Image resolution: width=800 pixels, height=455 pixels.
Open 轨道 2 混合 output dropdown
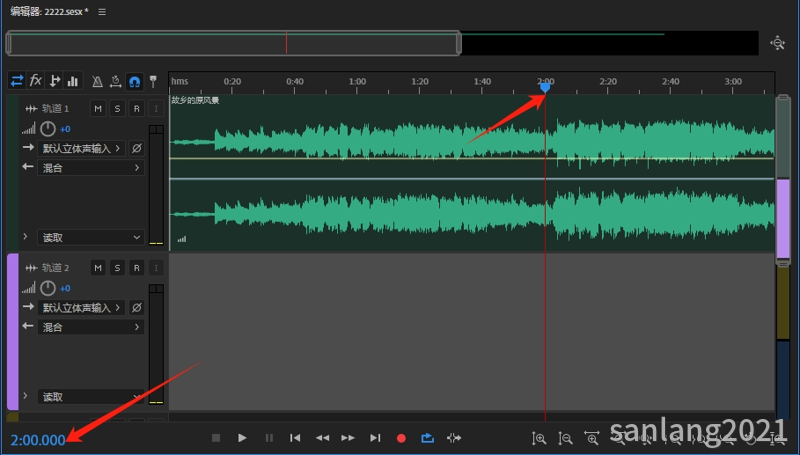(x=91, y=327)
